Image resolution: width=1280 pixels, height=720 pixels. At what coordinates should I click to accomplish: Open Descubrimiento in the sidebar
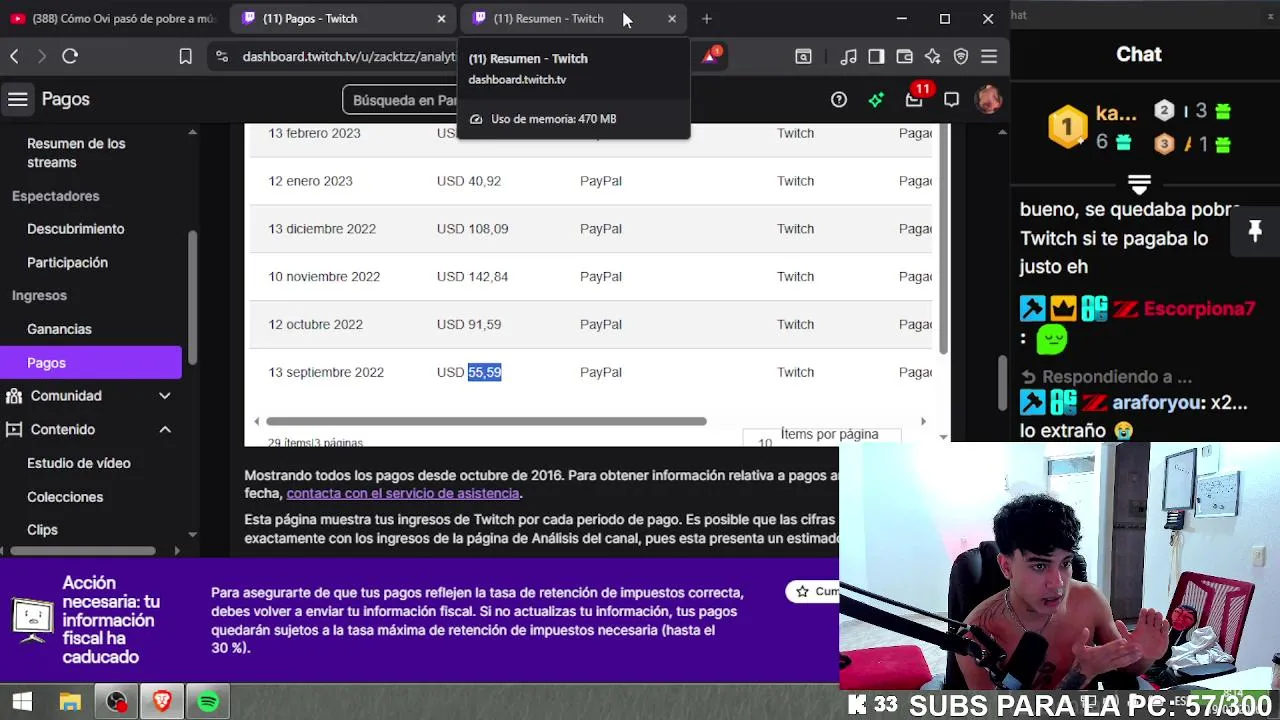76,229
